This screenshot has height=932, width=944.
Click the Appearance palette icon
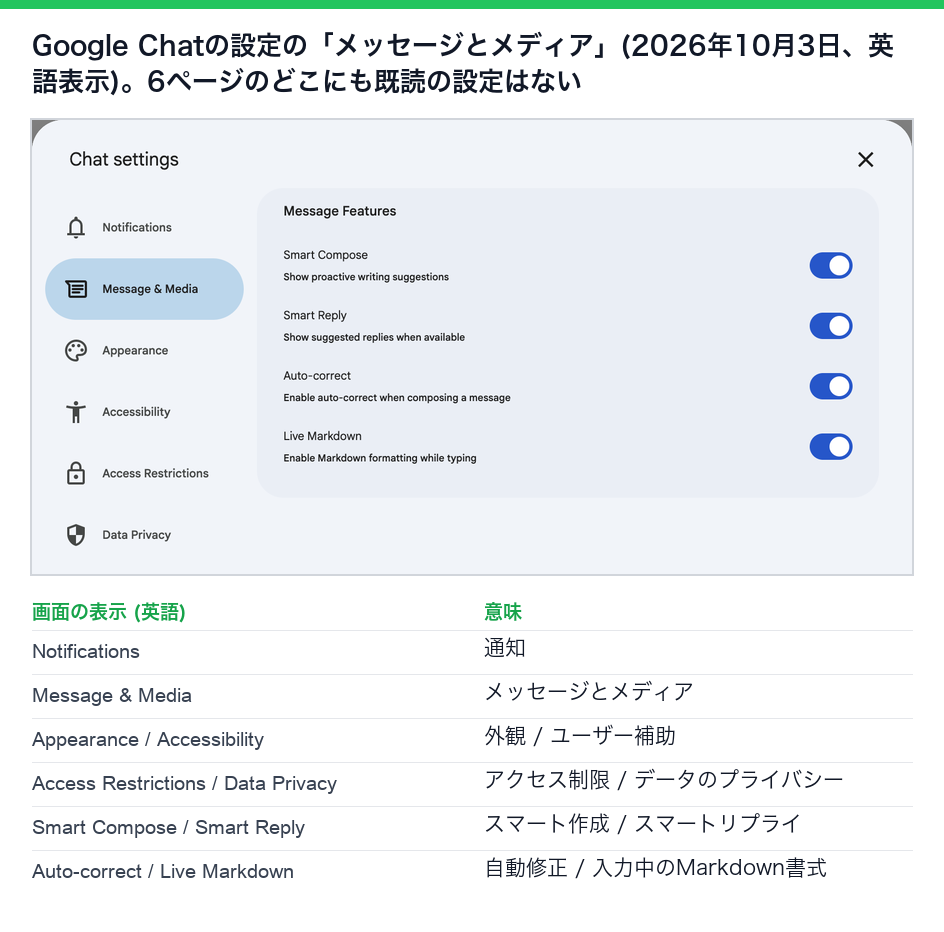[76, 350]
